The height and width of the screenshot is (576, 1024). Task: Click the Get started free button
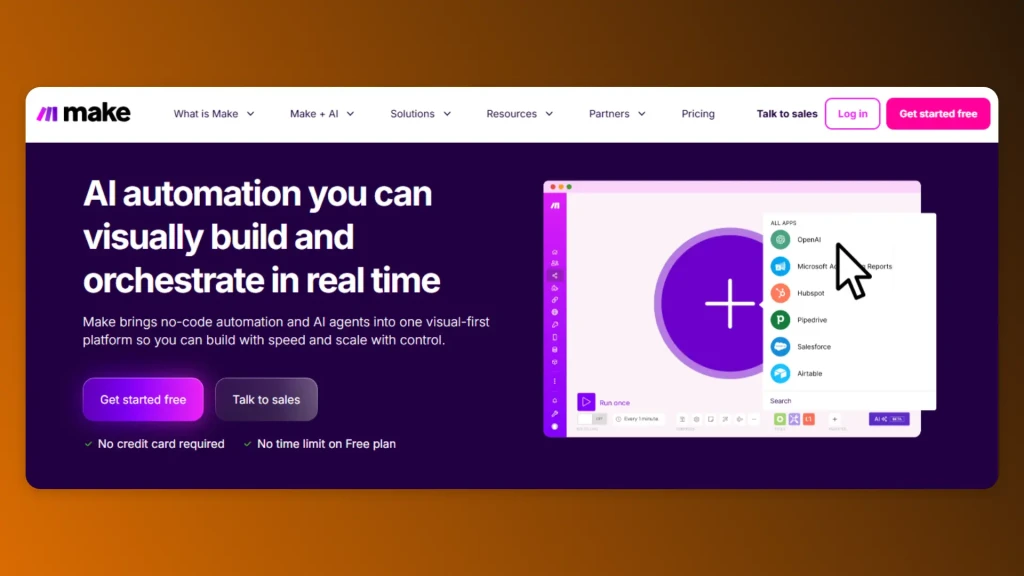point(937,113)
